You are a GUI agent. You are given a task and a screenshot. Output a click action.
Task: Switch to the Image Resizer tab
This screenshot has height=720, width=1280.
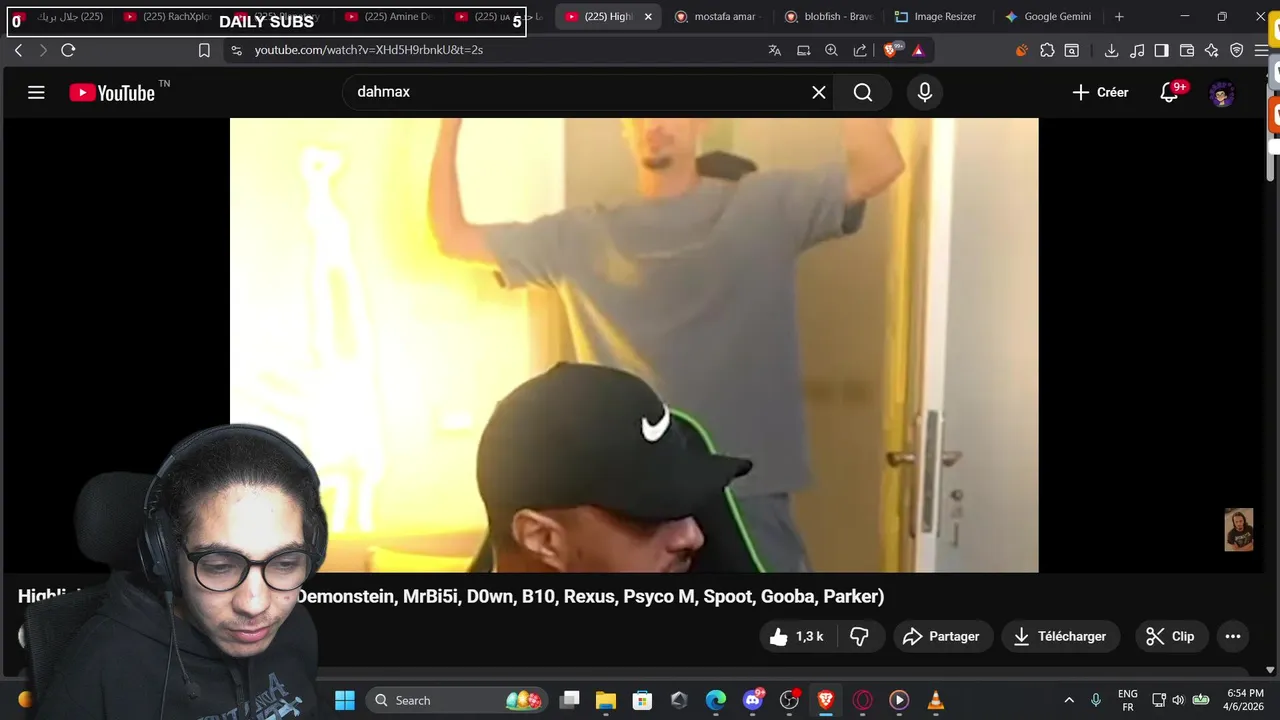936,17
